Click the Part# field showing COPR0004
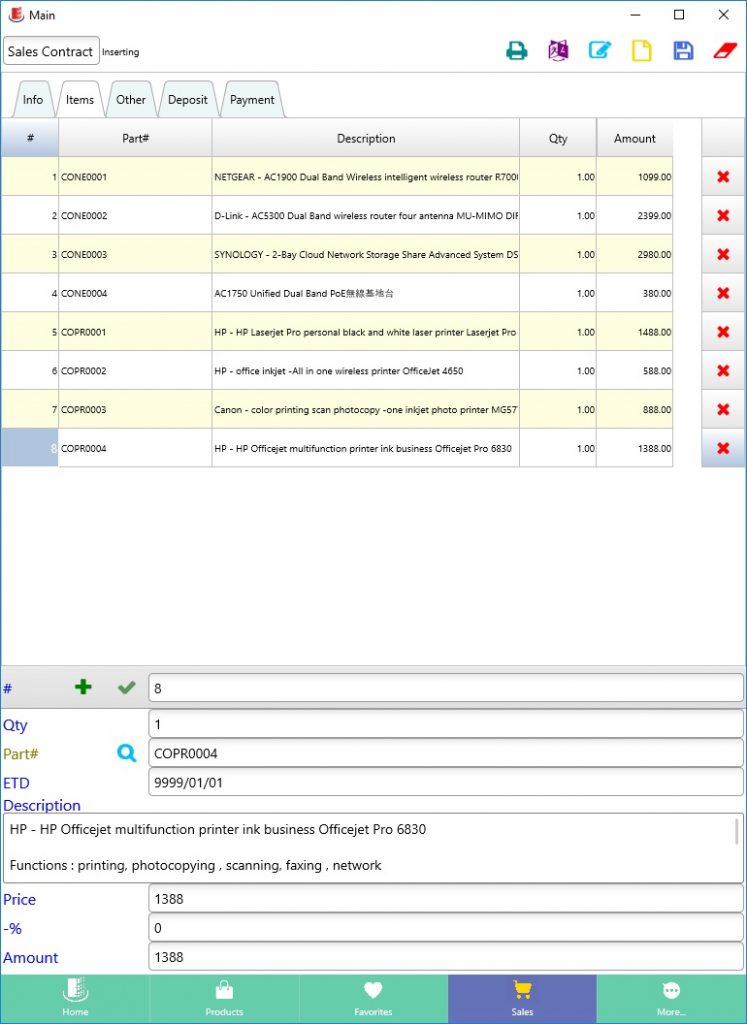 point(446,754)
